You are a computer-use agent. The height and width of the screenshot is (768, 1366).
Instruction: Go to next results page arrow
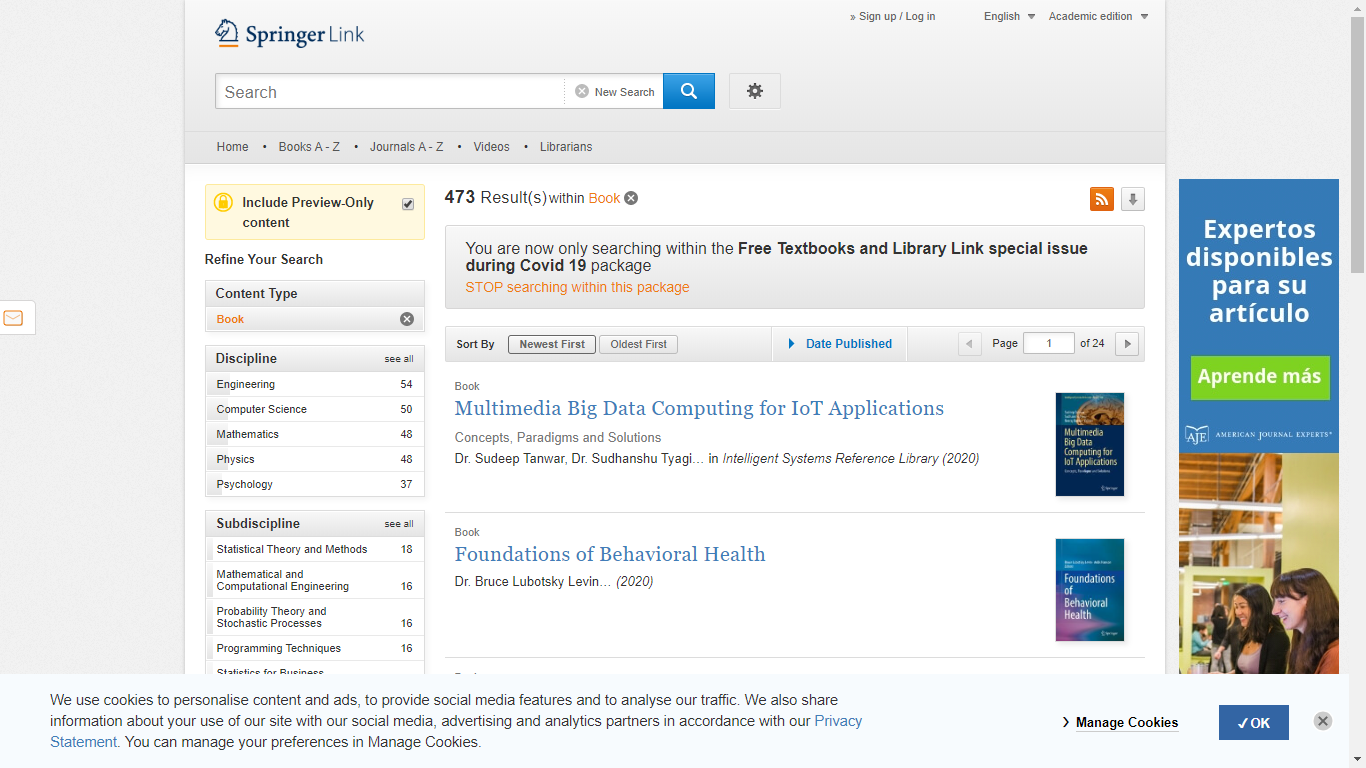[1126, 344]
